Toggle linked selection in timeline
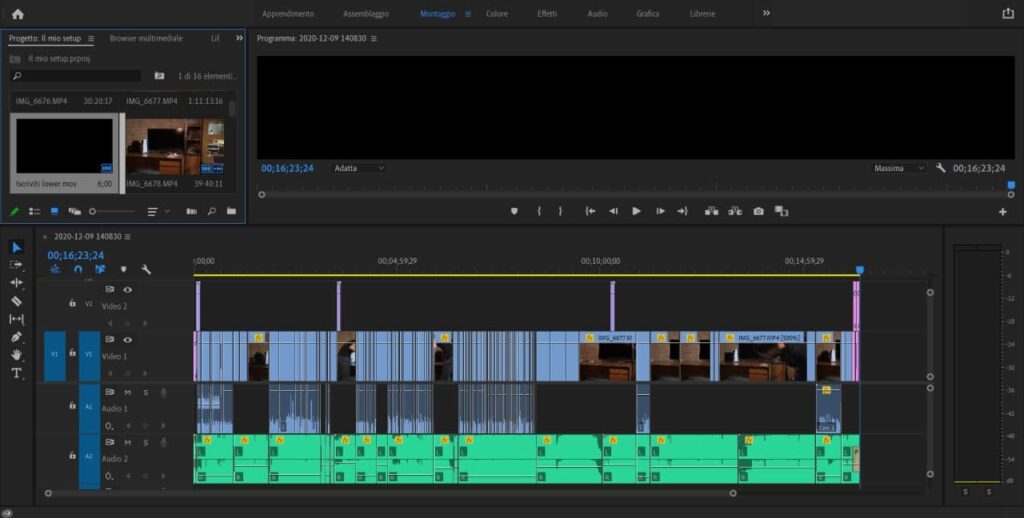This screenshot has height=518, width=1024. [x=100, y=269]
